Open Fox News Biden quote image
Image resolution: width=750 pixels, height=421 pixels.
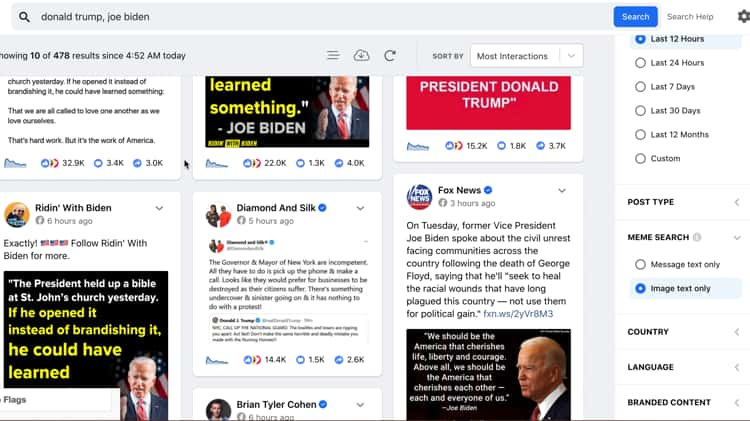[x=488, y=375]
